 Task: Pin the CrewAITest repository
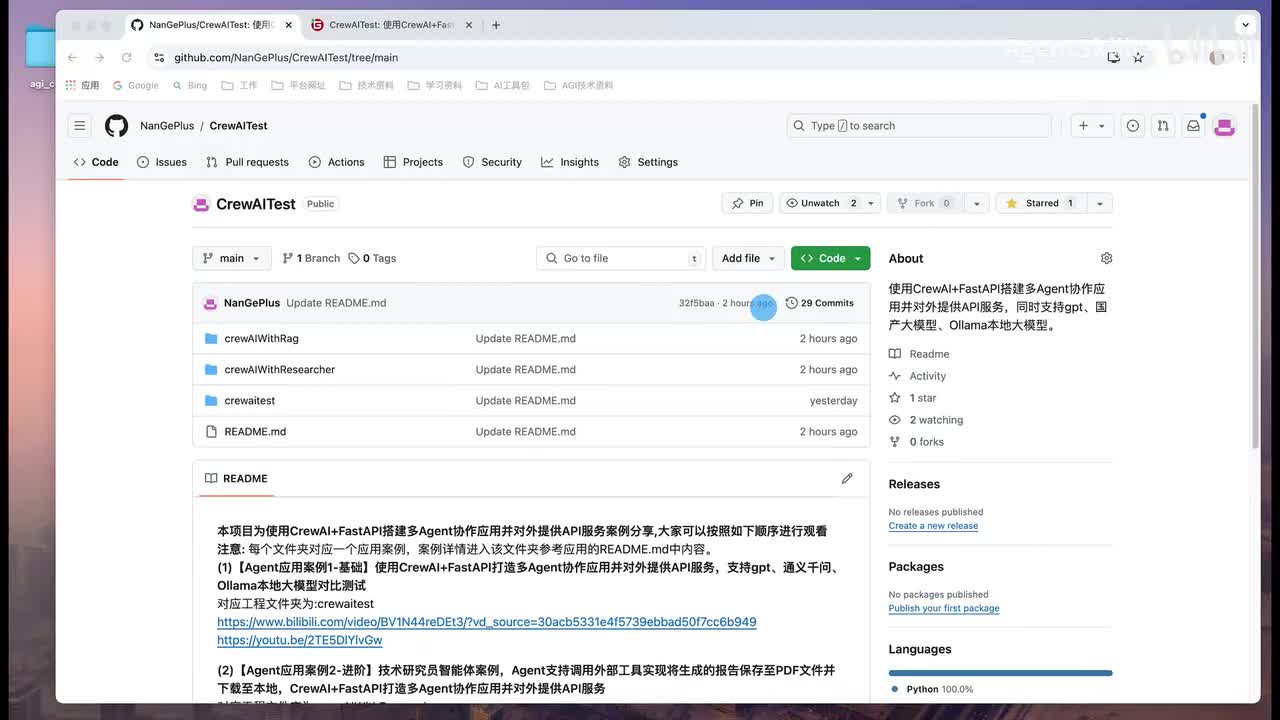click(x=747, y=203)
